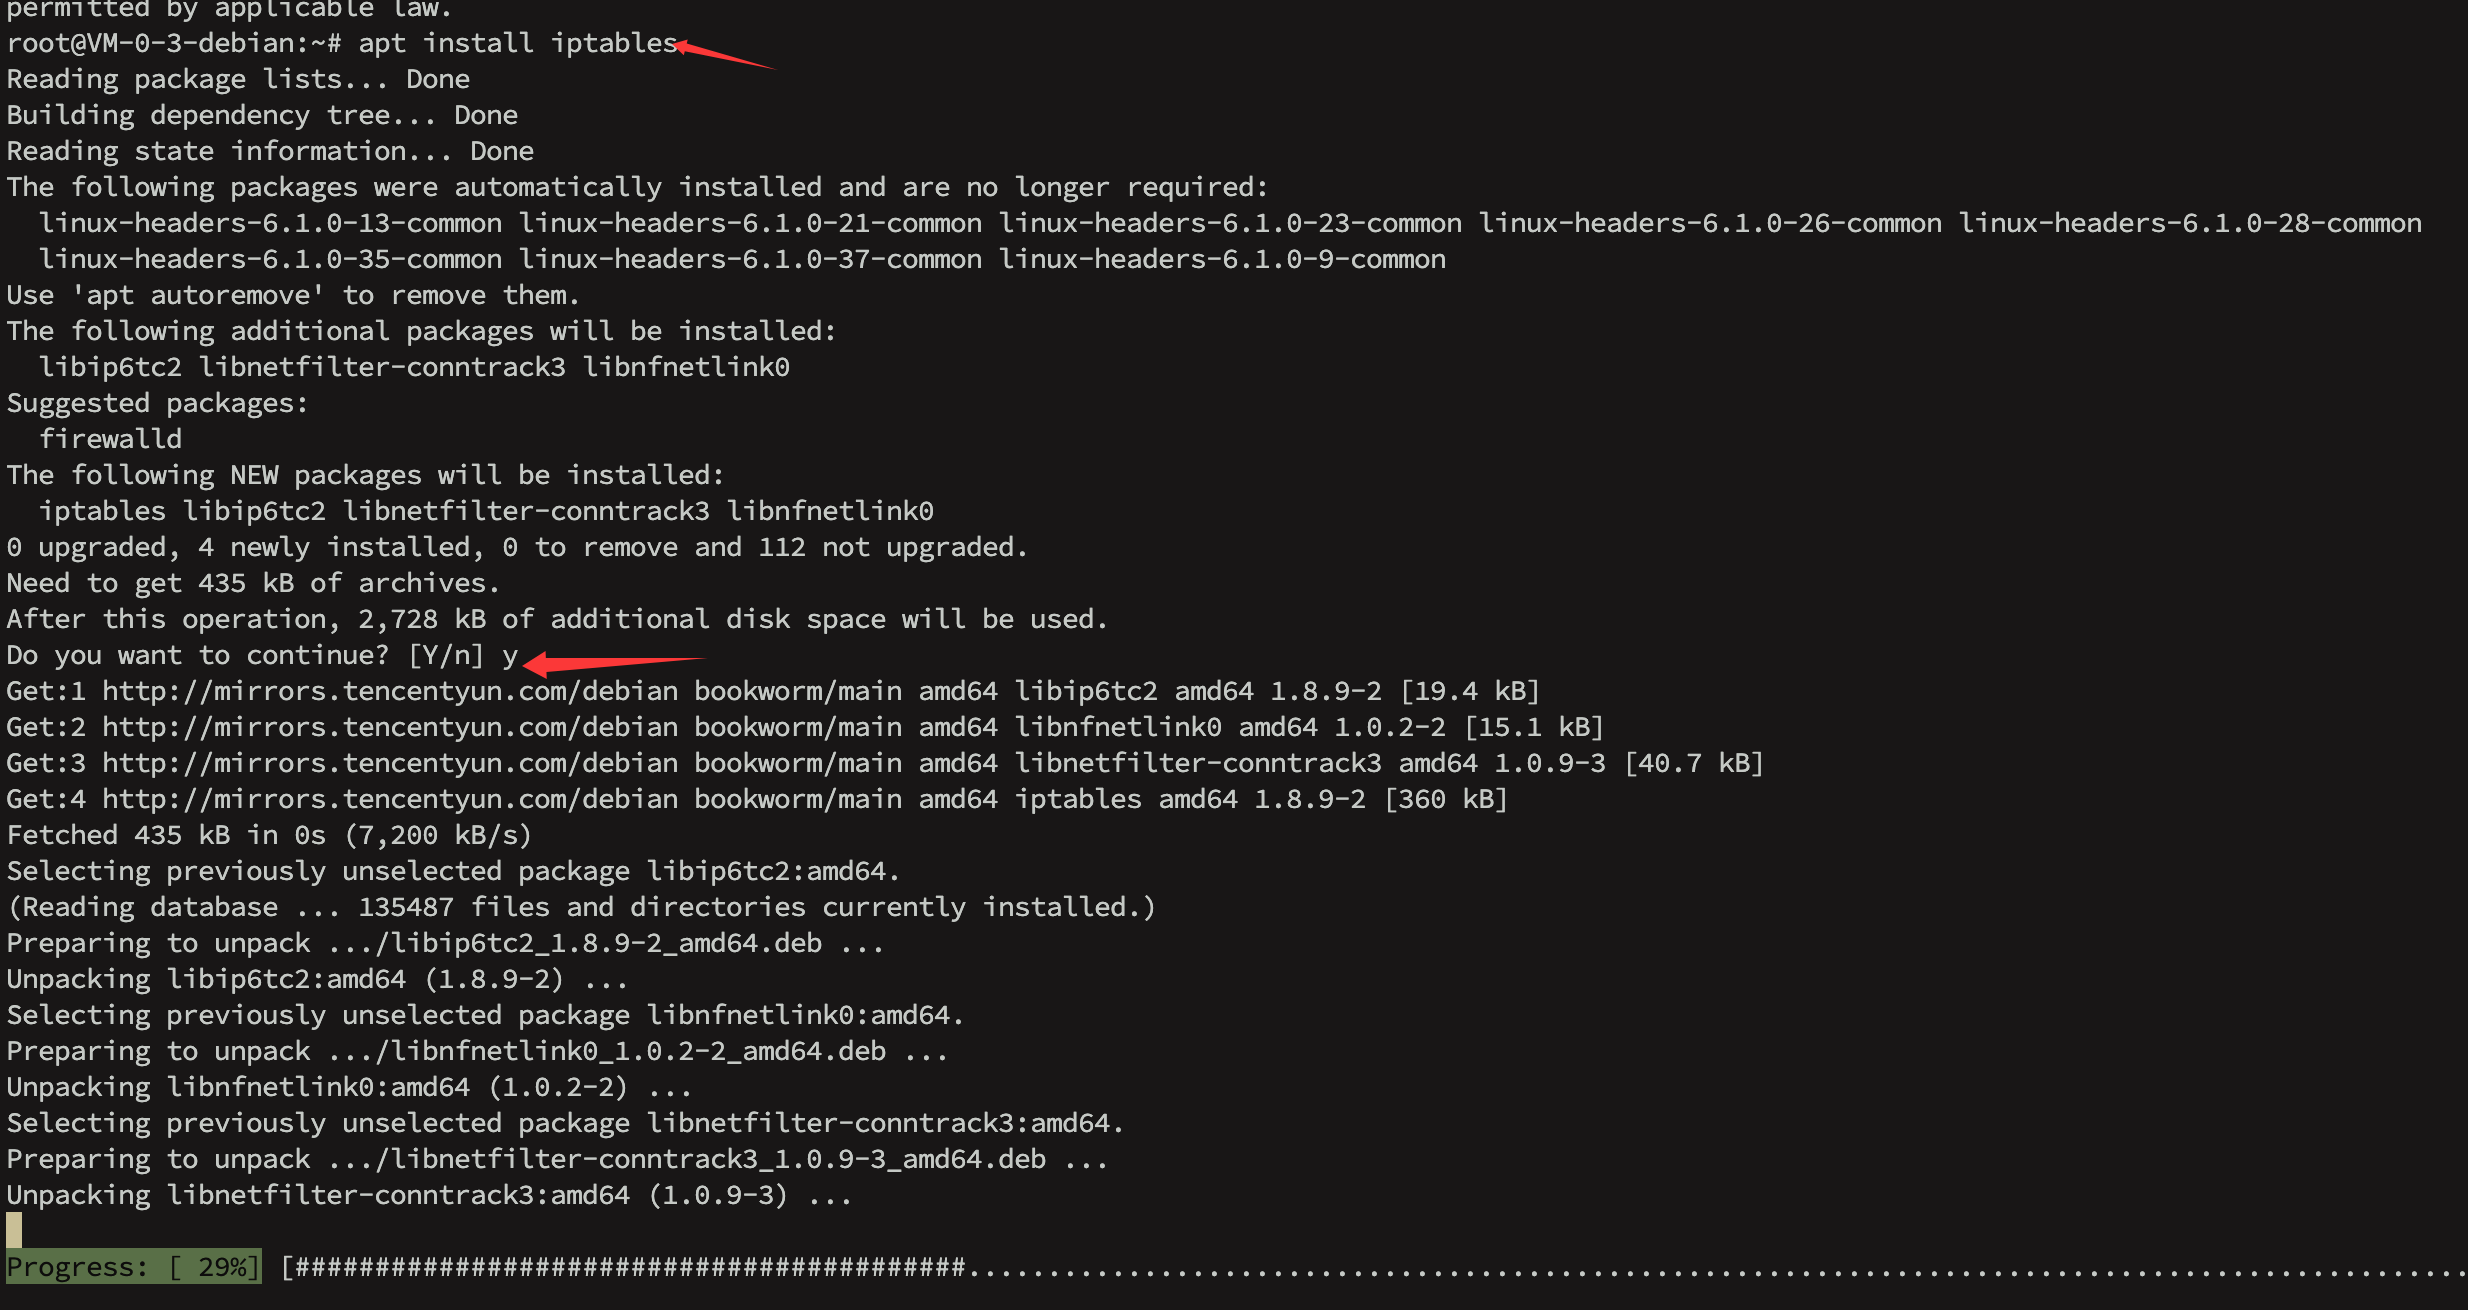Open the mirror URL on the Get:2 line
2468x1310 pixels.
(390, 727)
